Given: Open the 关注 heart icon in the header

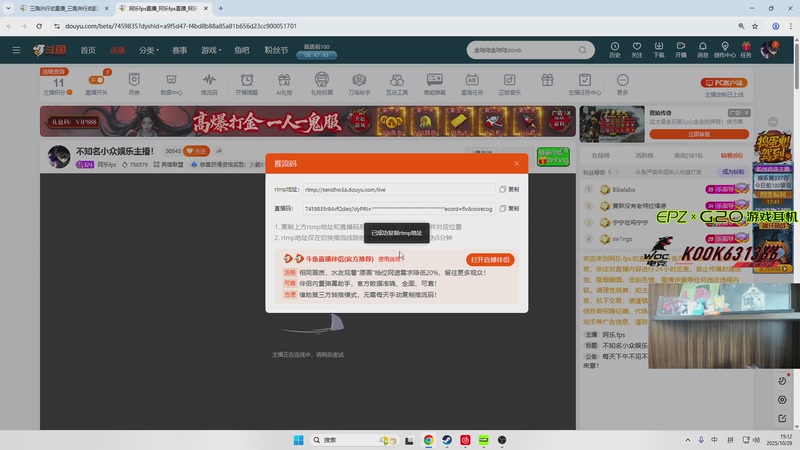Looking at the screenshot, I should pyautogui.click(x=637, y=49).
